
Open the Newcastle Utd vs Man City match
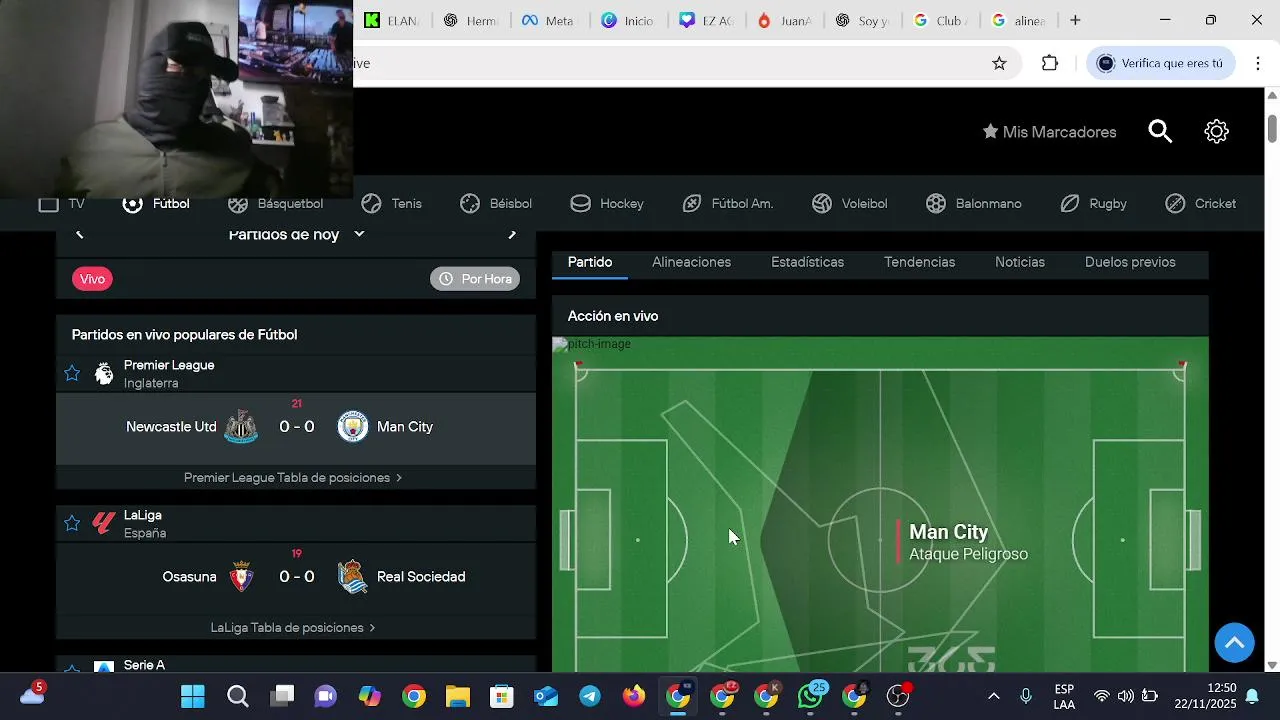296,428
